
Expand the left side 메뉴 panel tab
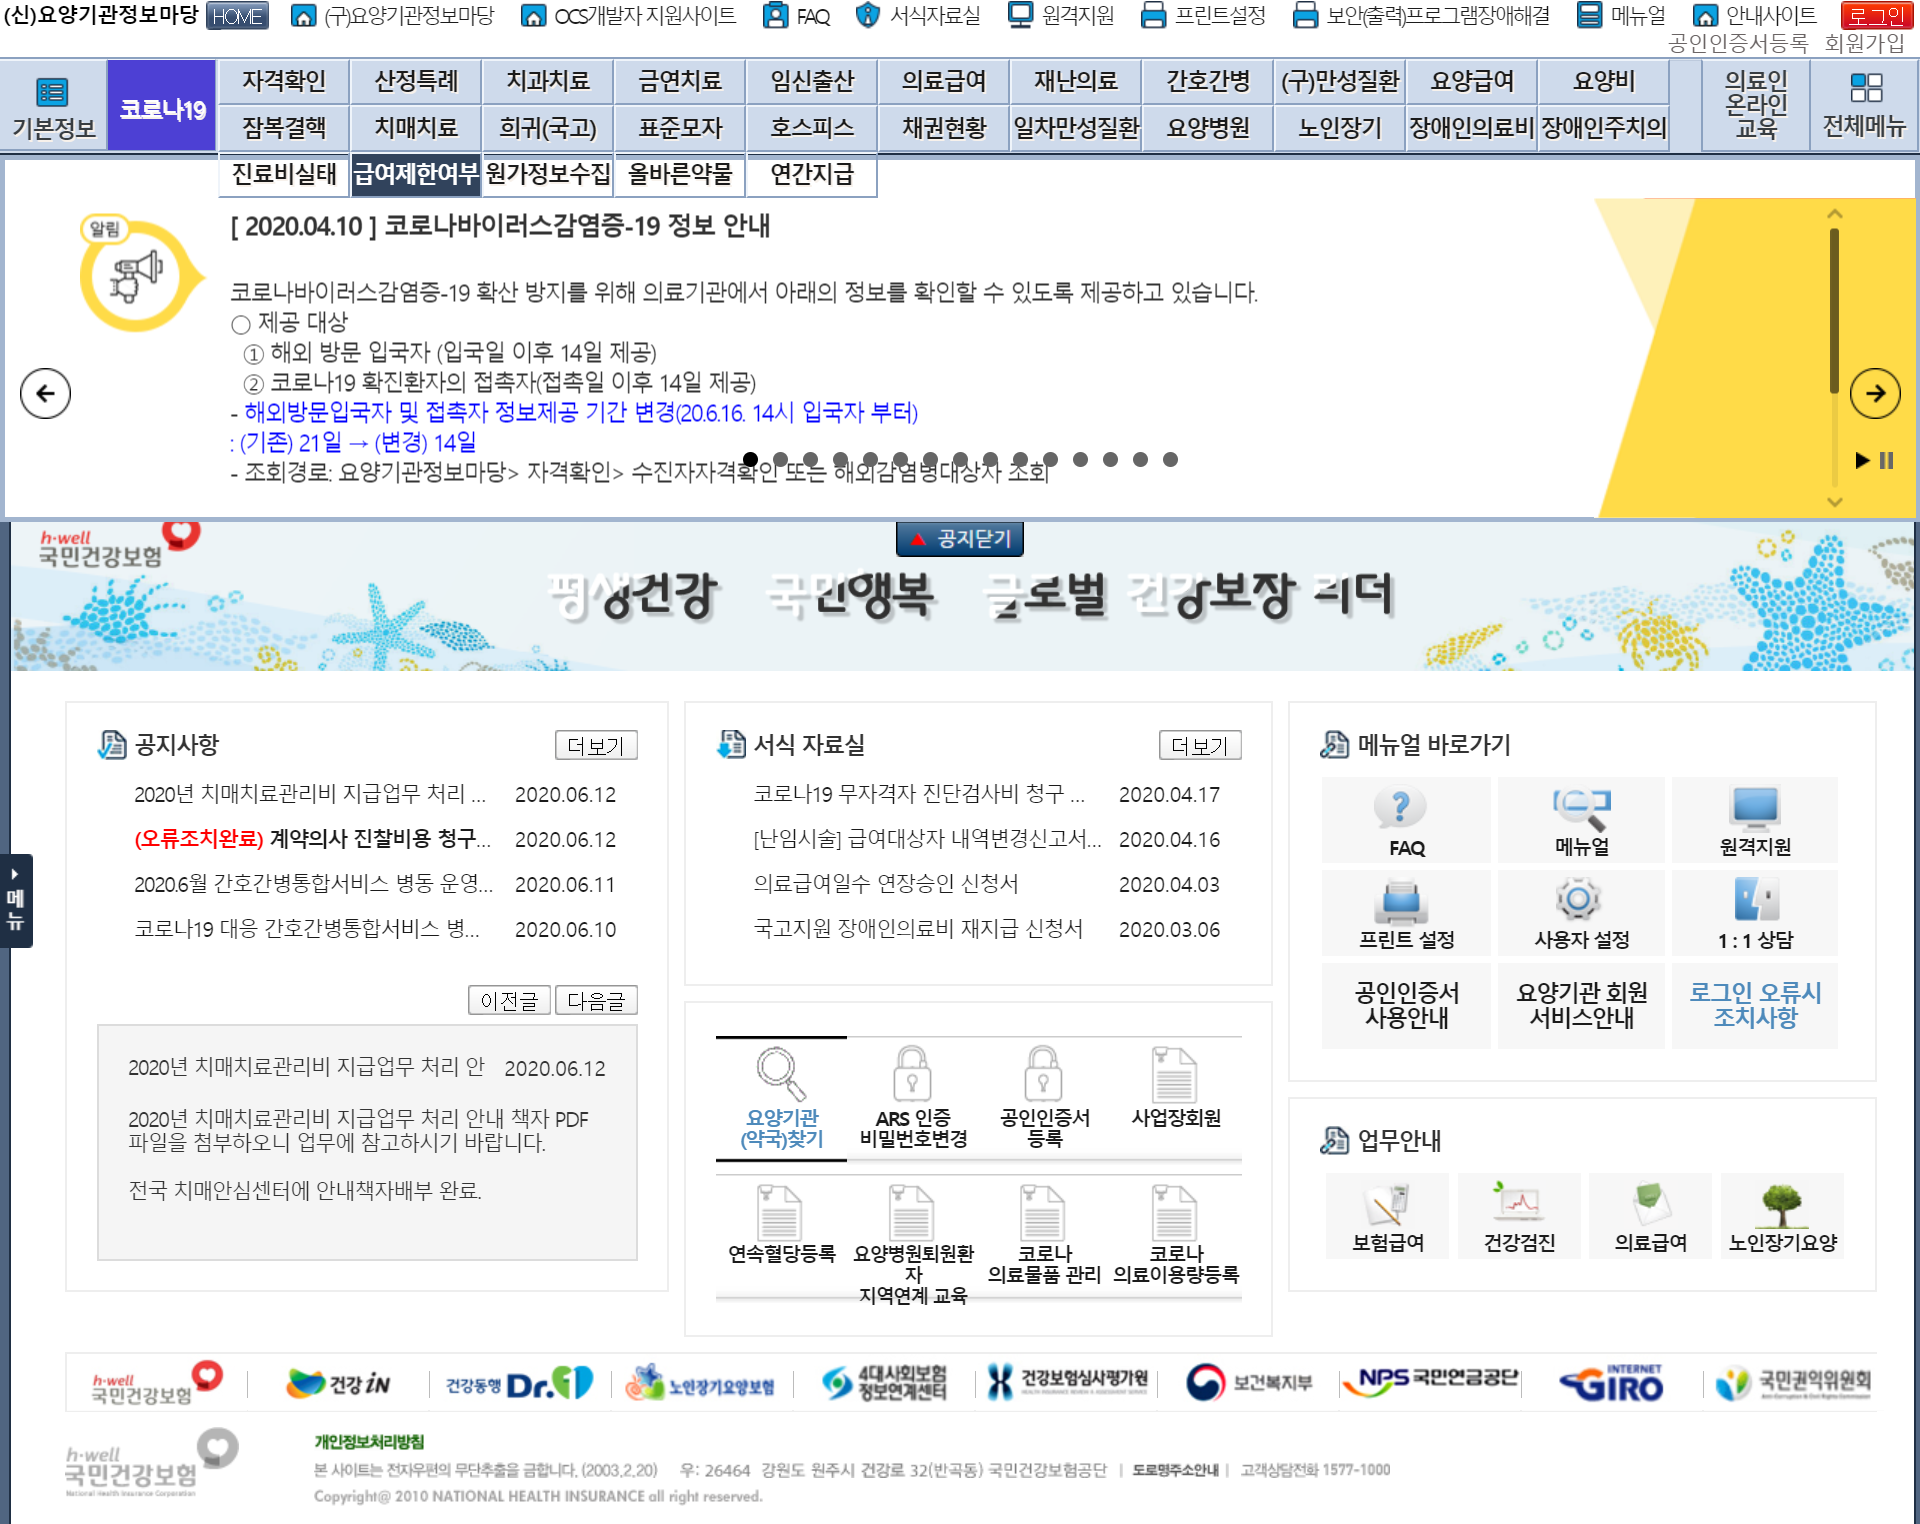pyautogui.click(x=16, y=901)
